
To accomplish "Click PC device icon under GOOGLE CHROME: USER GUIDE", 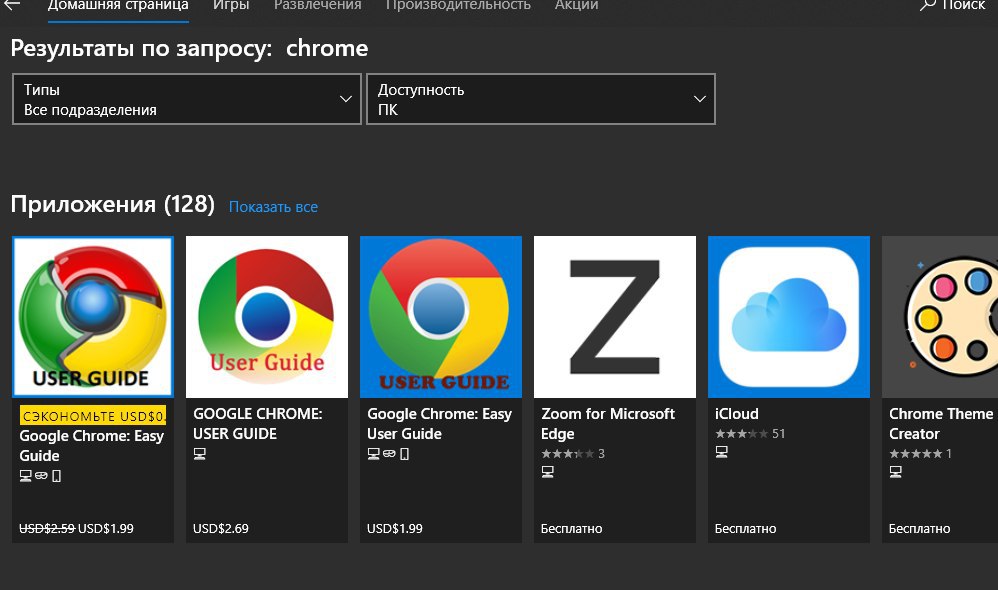I will coord(199,454).
